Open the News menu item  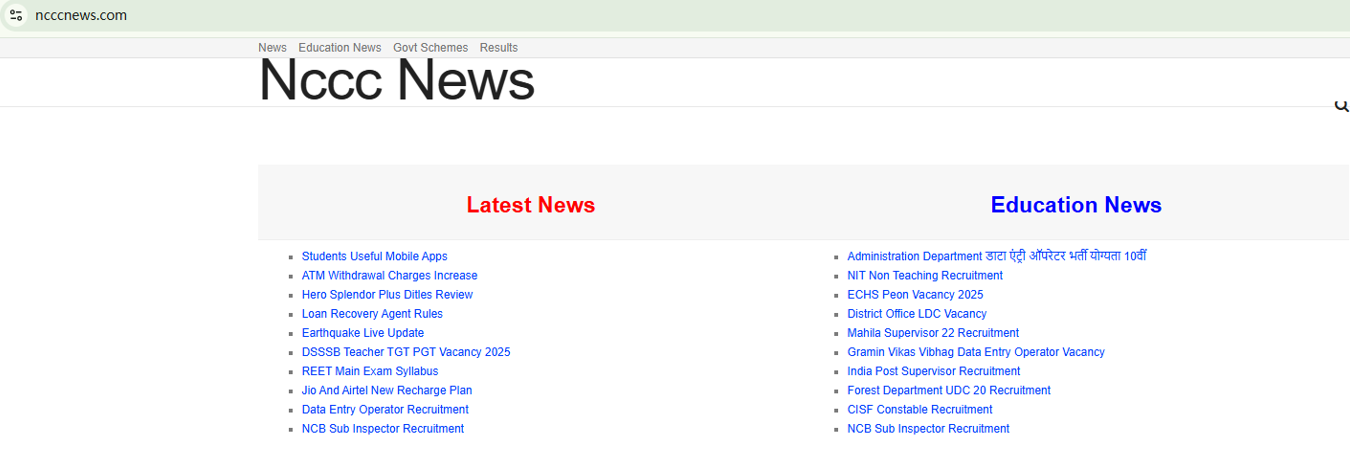coord(272,48)
